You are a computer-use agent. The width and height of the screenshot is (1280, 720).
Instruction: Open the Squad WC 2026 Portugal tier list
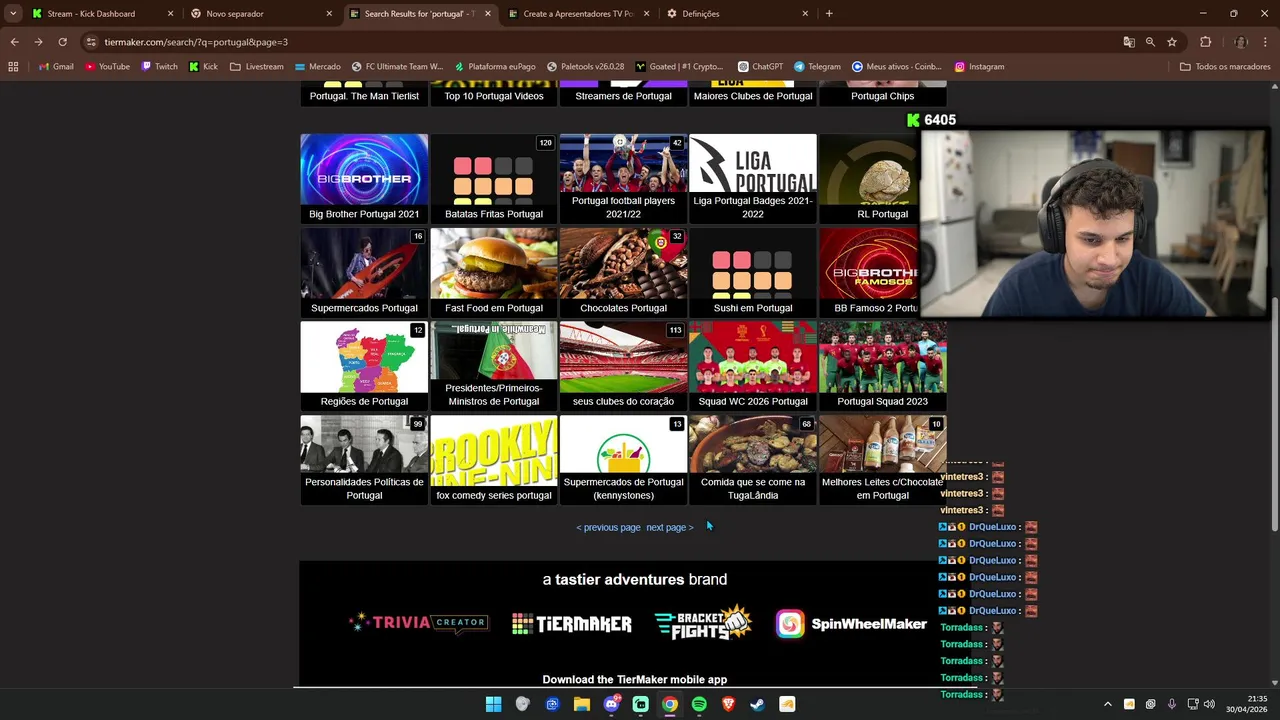pos(753,366)
